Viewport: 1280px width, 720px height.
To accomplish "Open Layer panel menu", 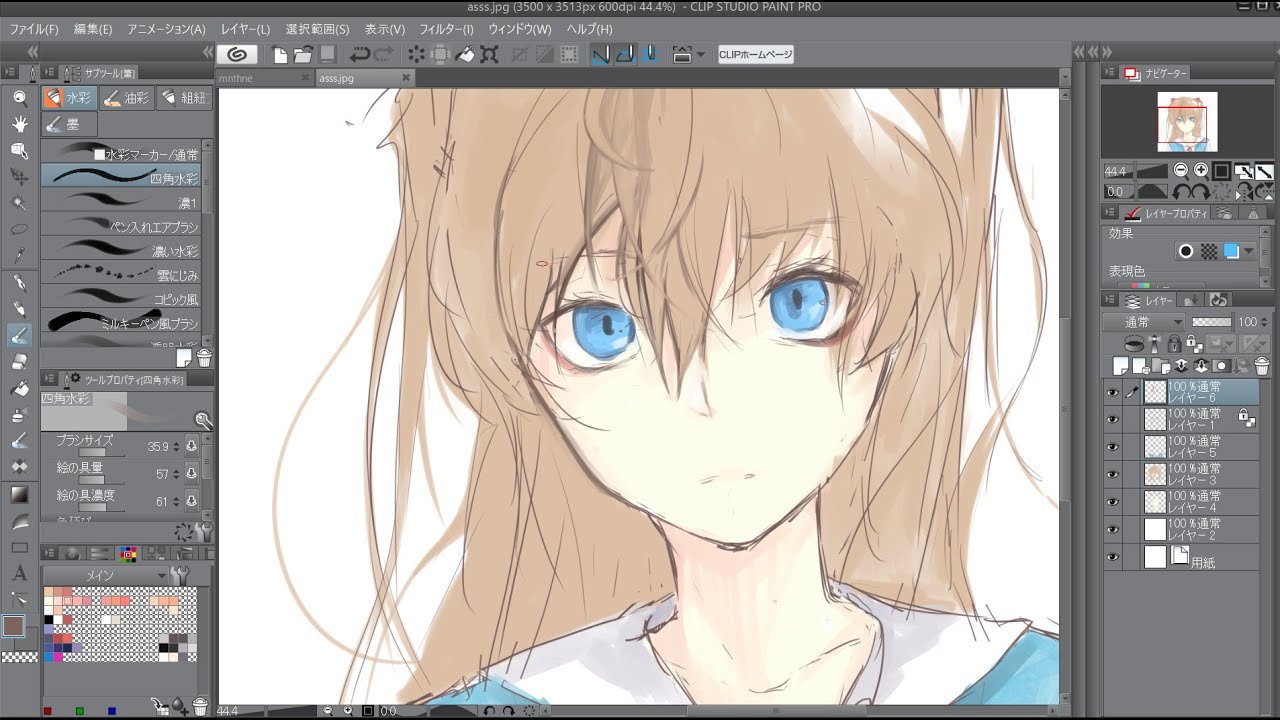I will point(1108,300).
